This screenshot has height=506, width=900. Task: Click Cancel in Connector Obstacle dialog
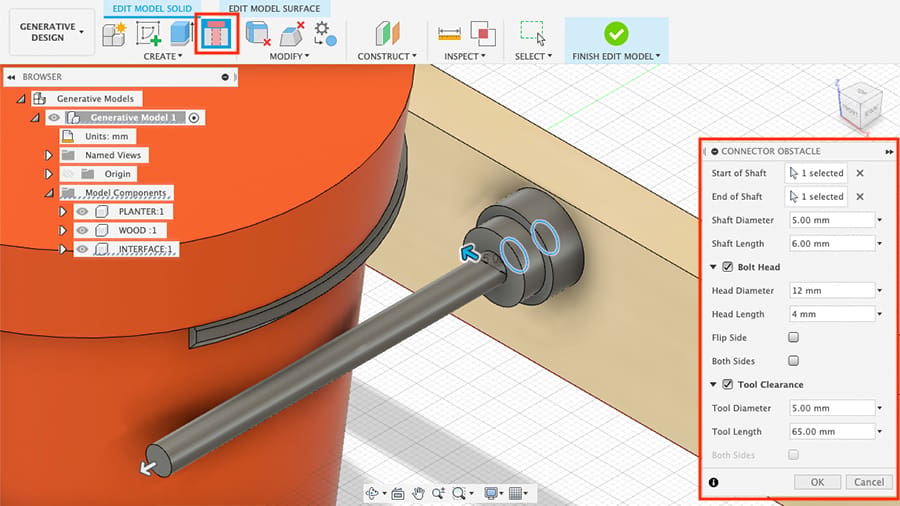click(x=869, y=482)
